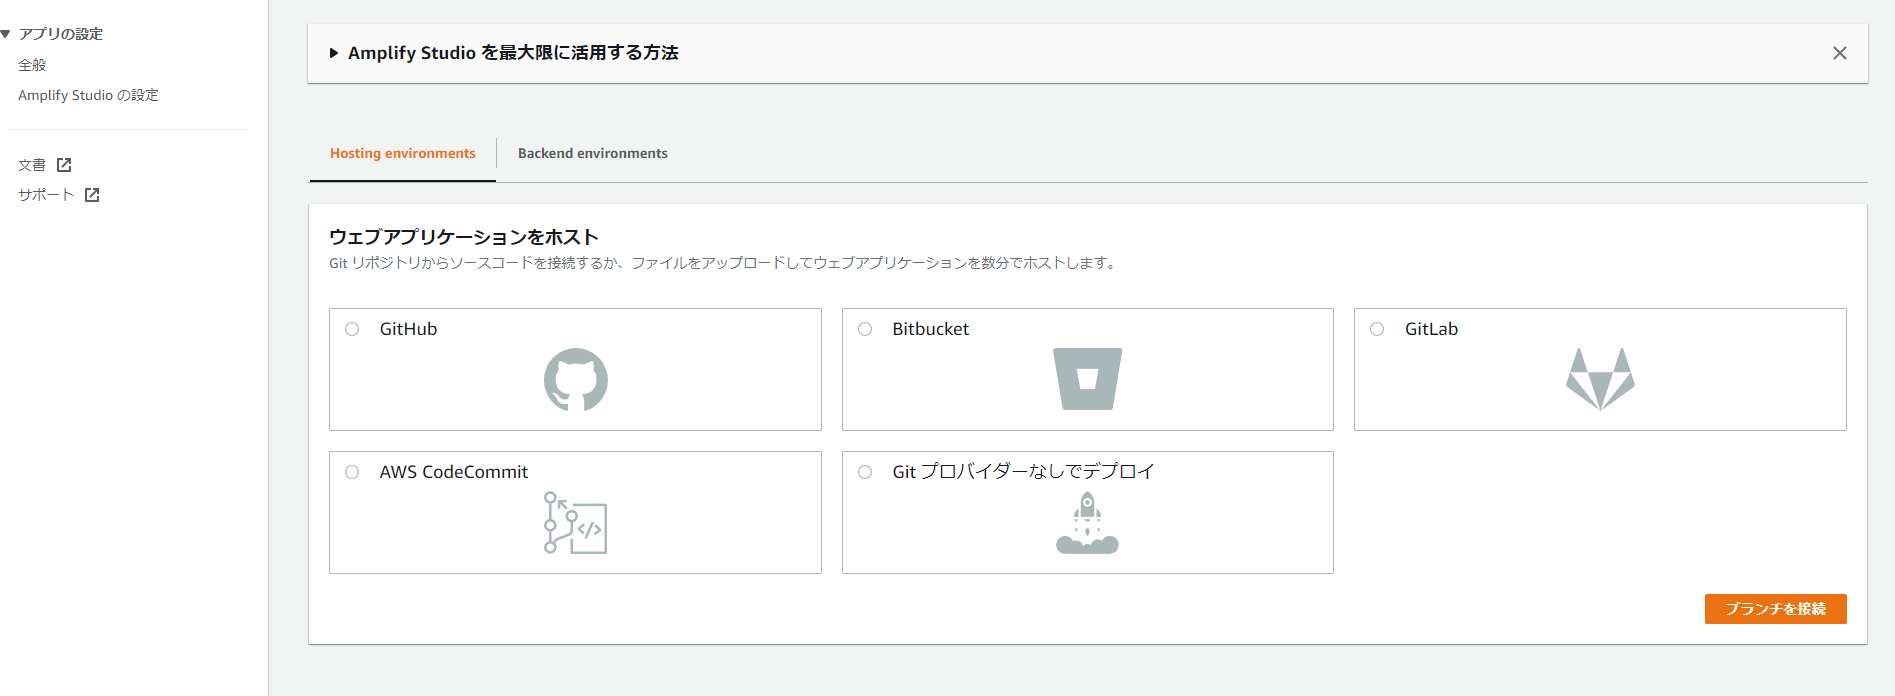Select the AWS CodeCommit radio button
Screen dimensions: 1895x696
click(352, 472)
